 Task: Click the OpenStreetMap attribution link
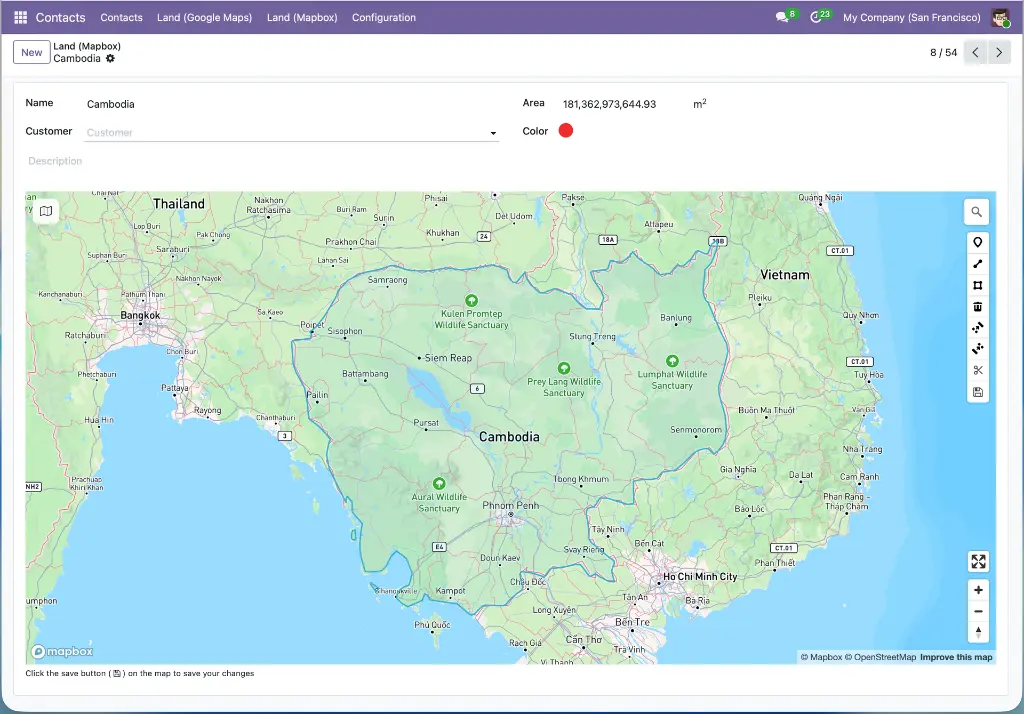pyautogui.click(x=880, y=657)
